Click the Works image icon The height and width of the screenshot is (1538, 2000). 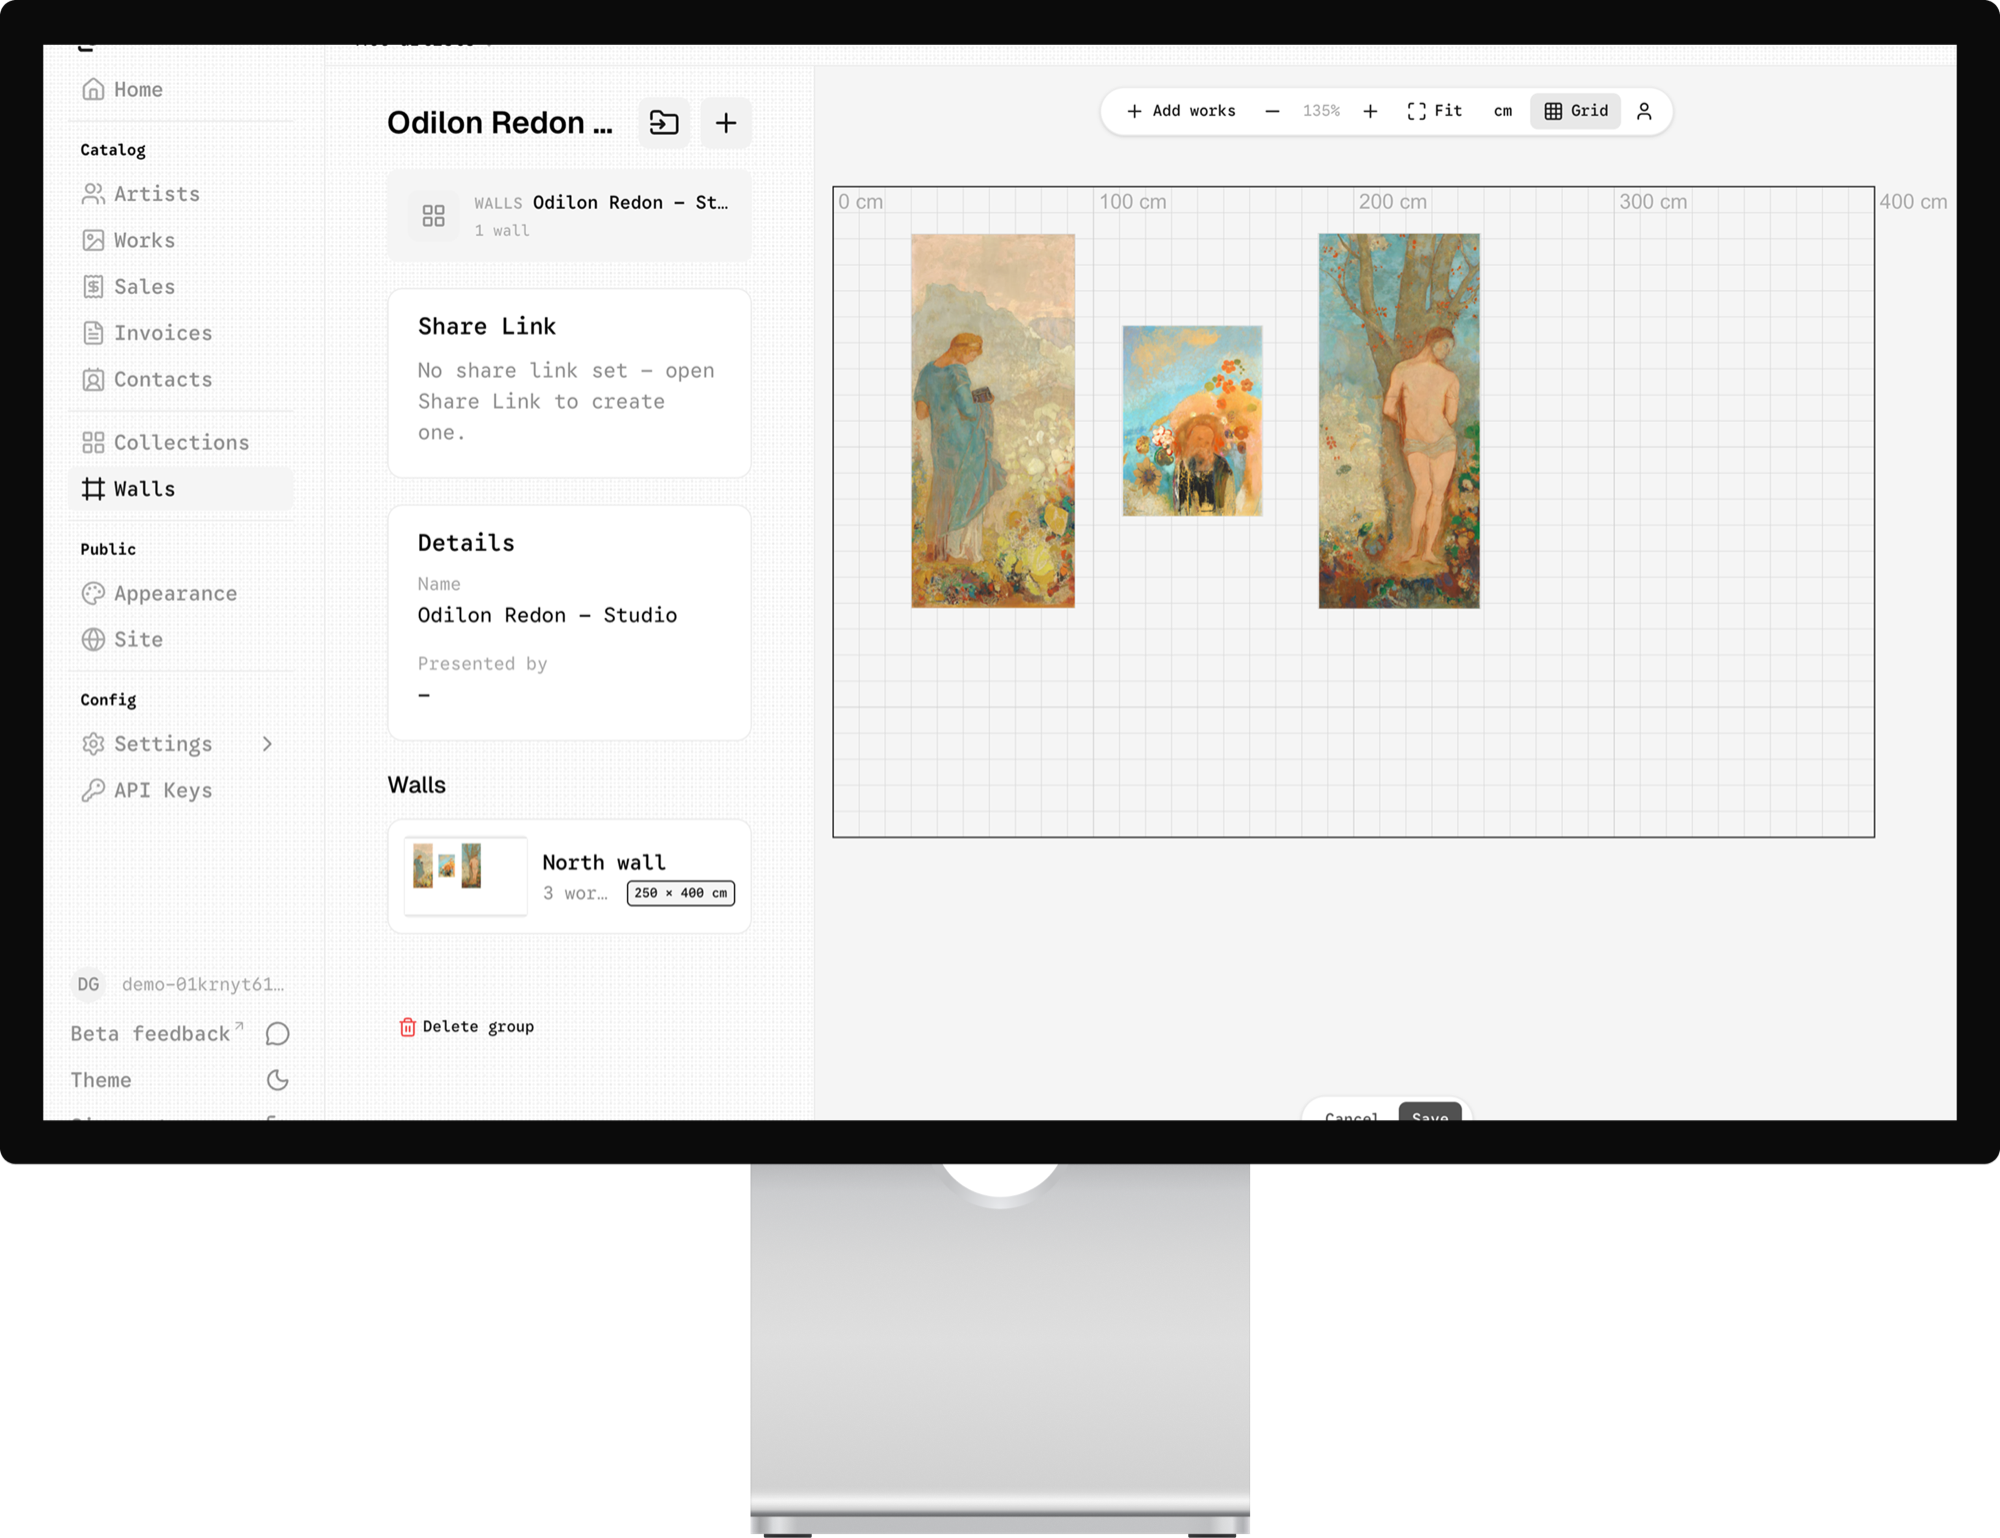tap(93, 240)
